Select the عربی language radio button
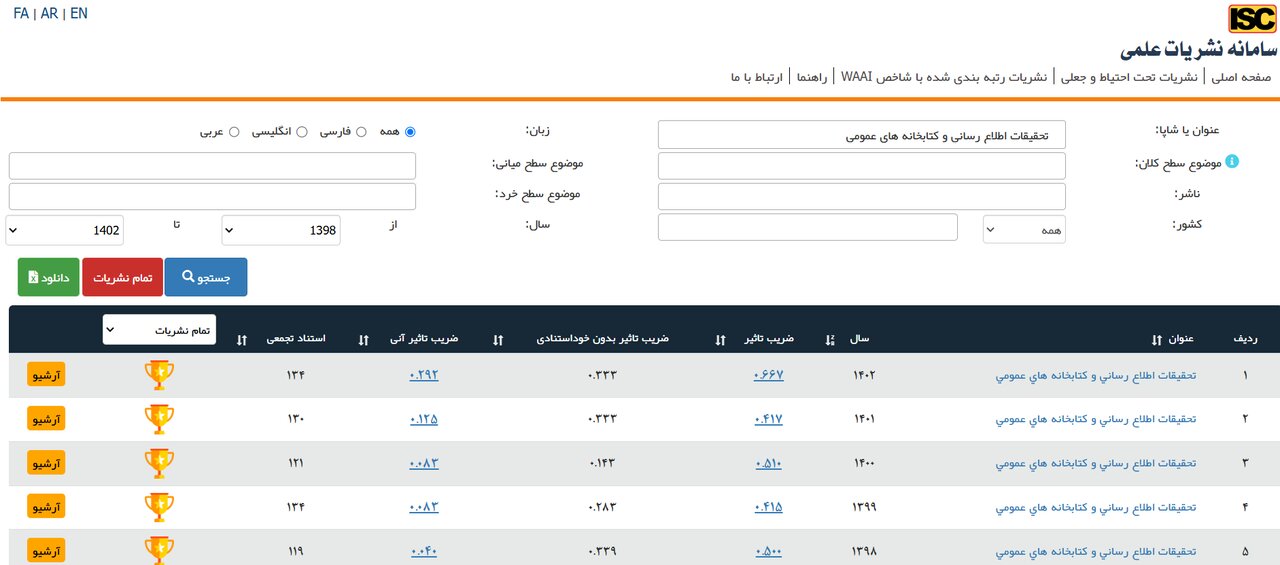Image resolution: width=1280 pixels, height=565 pixels. [x=234, y=132]
